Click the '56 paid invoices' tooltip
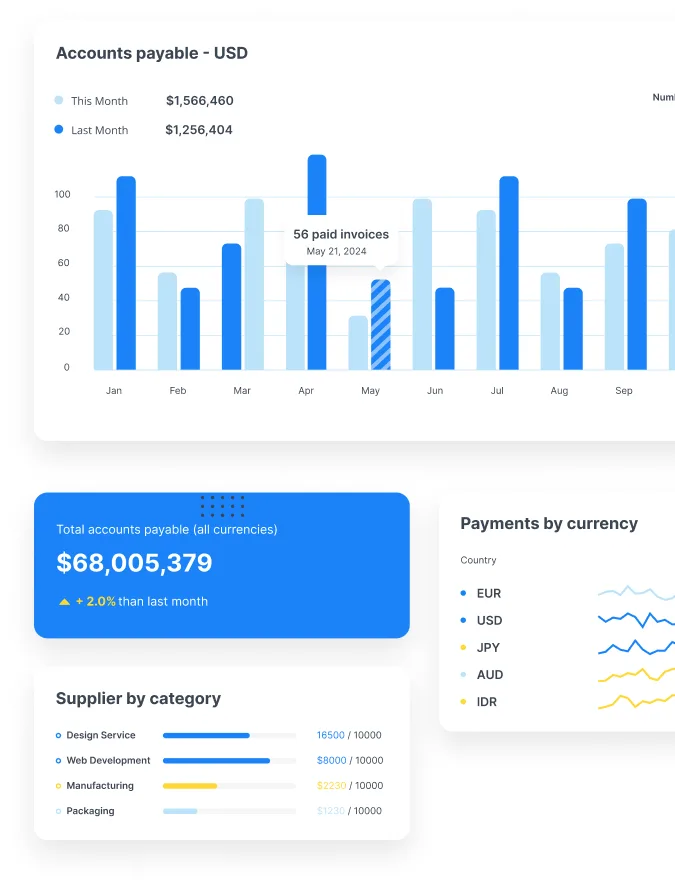 click(341, 243)
